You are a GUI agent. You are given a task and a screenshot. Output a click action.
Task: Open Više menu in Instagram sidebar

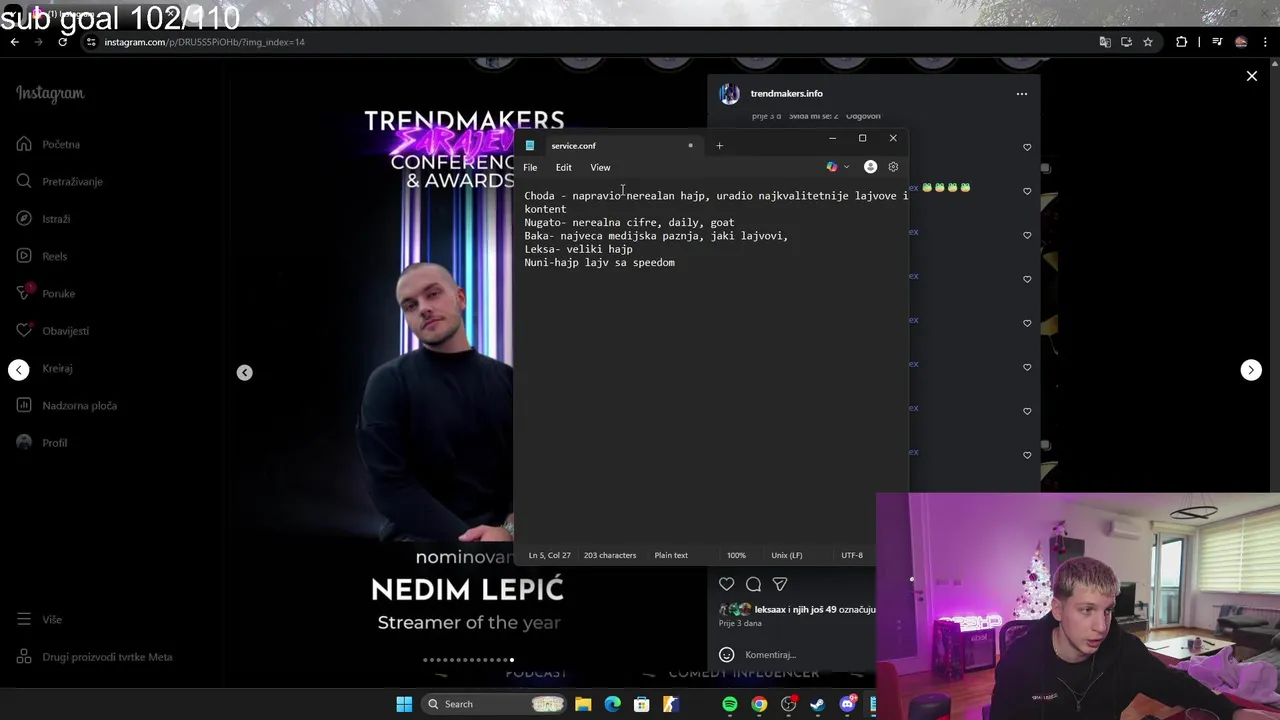40,619
